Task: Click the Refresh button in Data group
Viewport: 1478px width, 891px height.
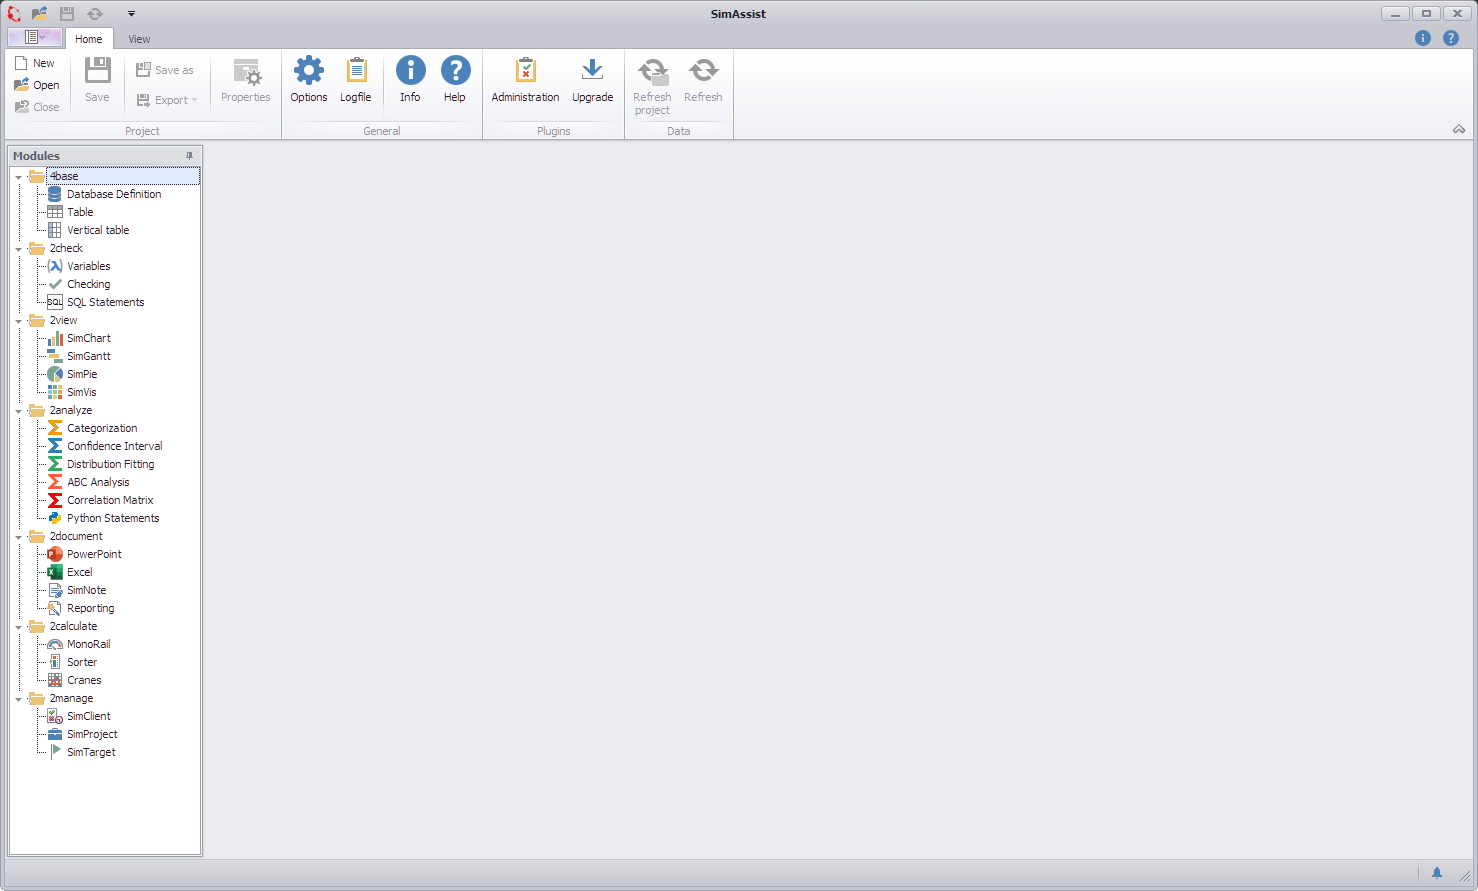Action: [703, 79]
